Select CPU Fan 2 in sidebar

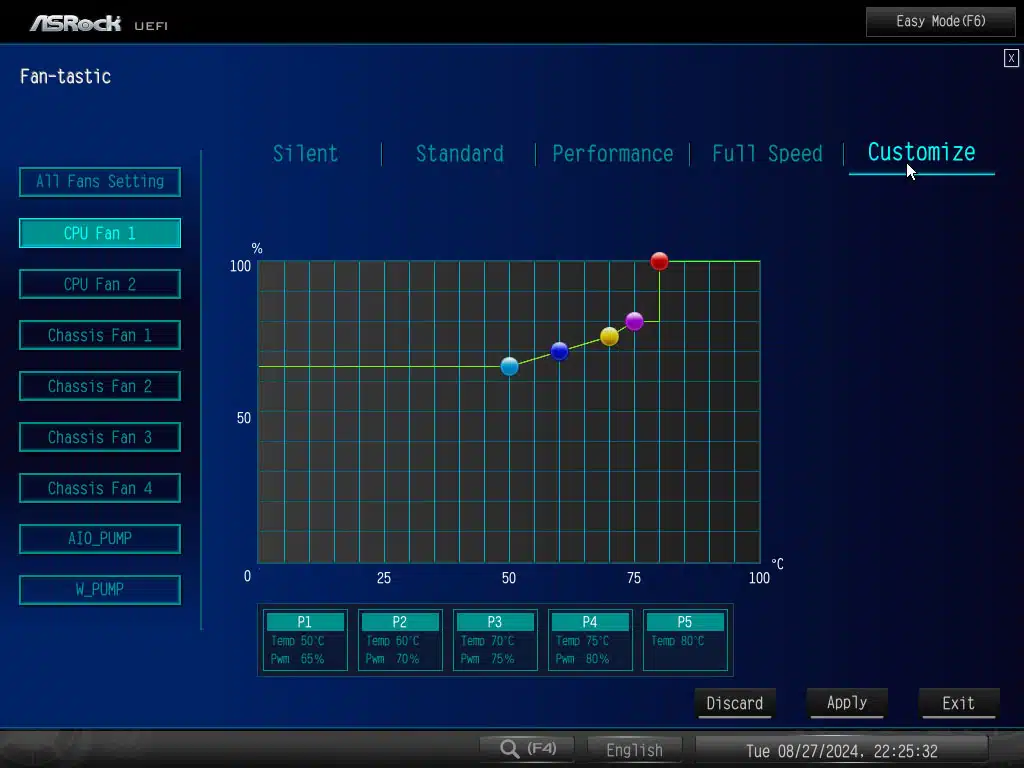point(100,284)
